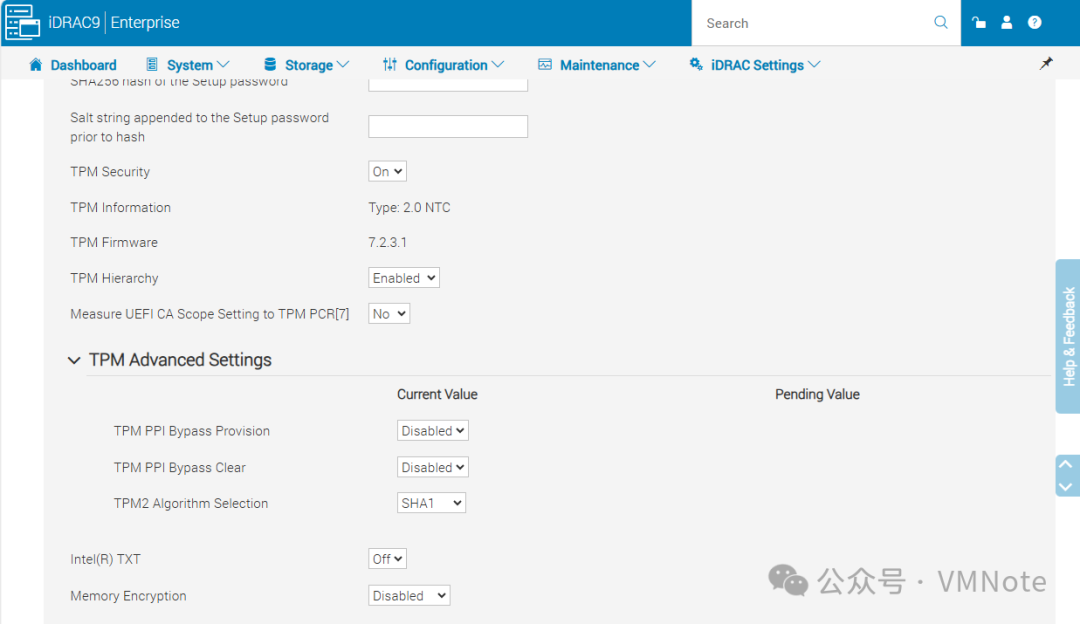The height and width of the screenshot is (624, 1080).
Task: Click the TPM Firmware value 7.2.3.1
Action: 387,242
